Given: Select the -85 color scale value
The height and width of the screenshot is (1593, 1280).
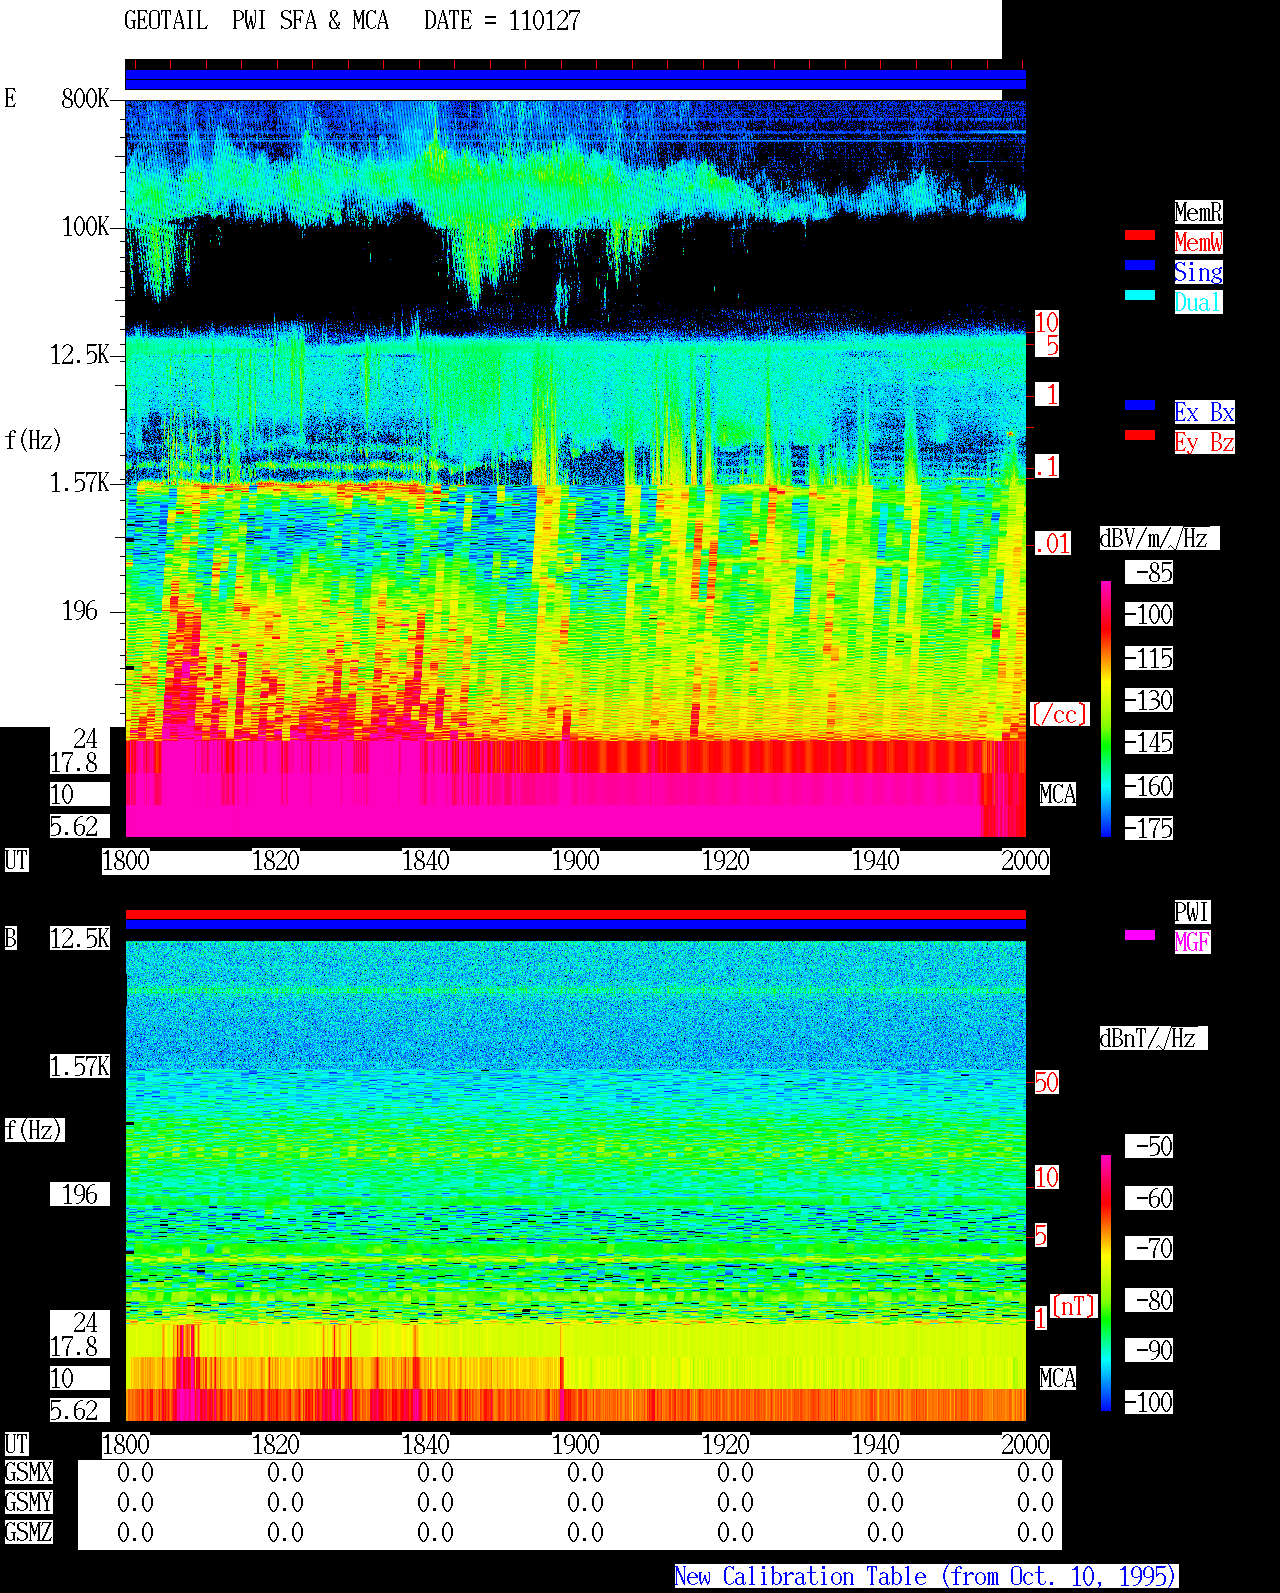Looking at the screenshot, I should pos(1149,572).
